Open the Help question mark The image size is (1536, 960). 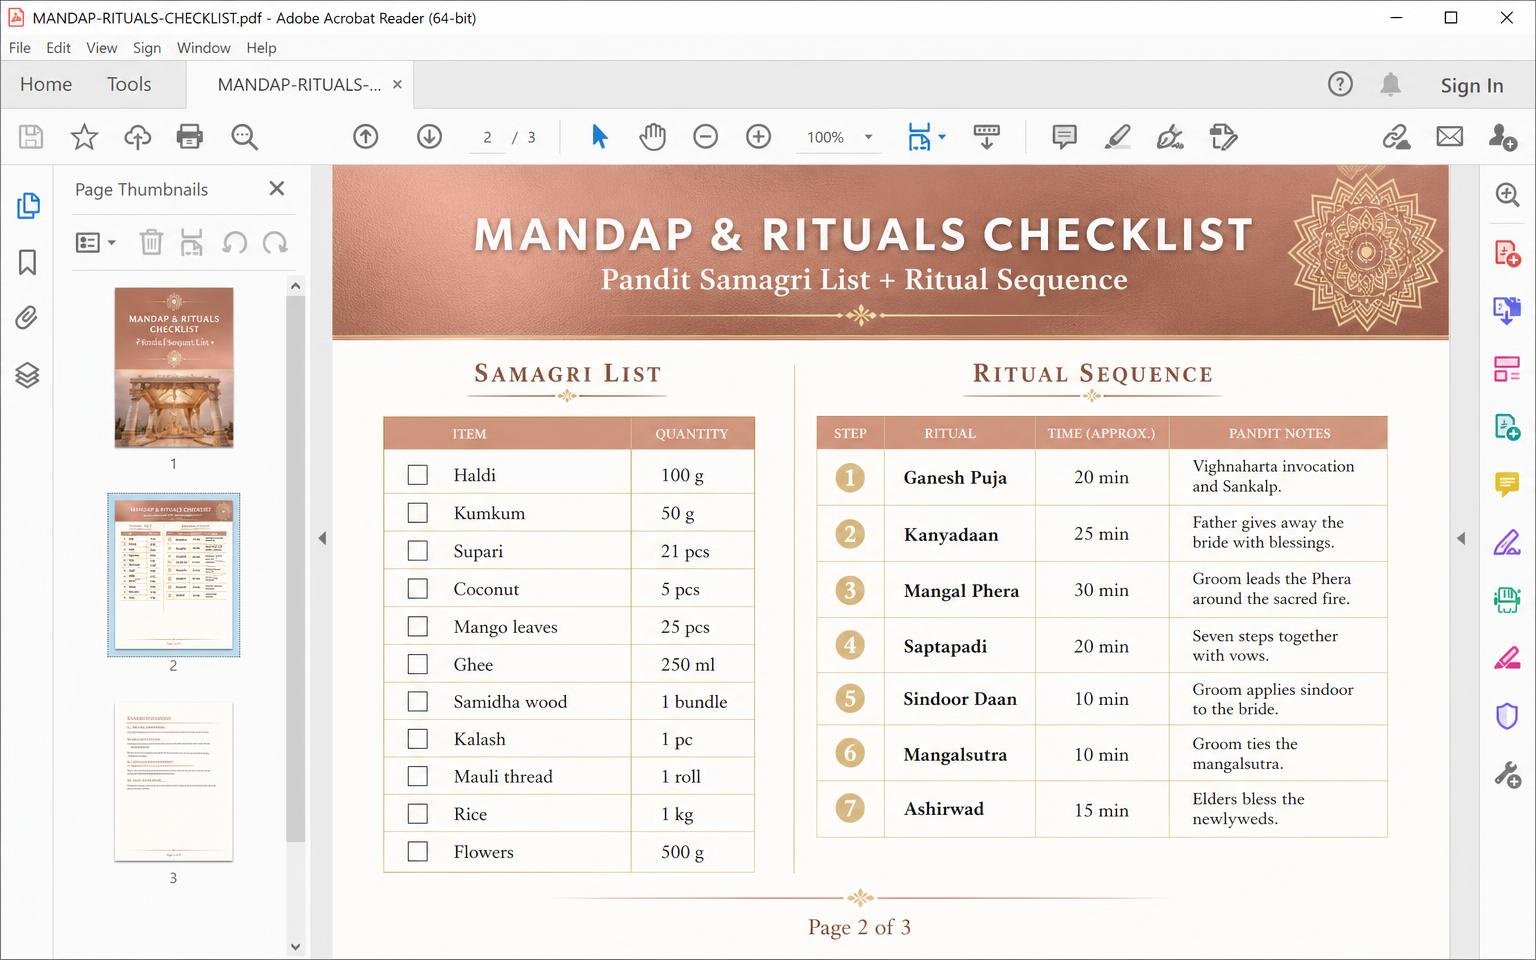1340,84
